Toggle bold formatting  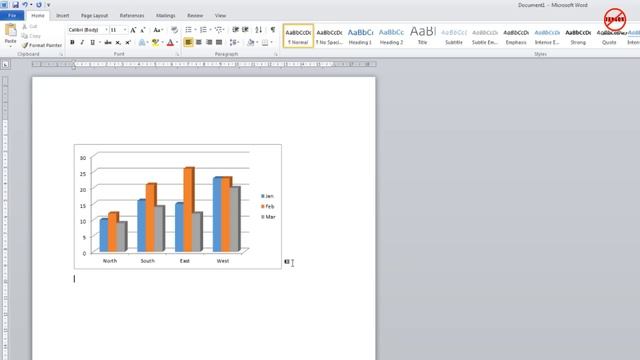click(72, 42)
